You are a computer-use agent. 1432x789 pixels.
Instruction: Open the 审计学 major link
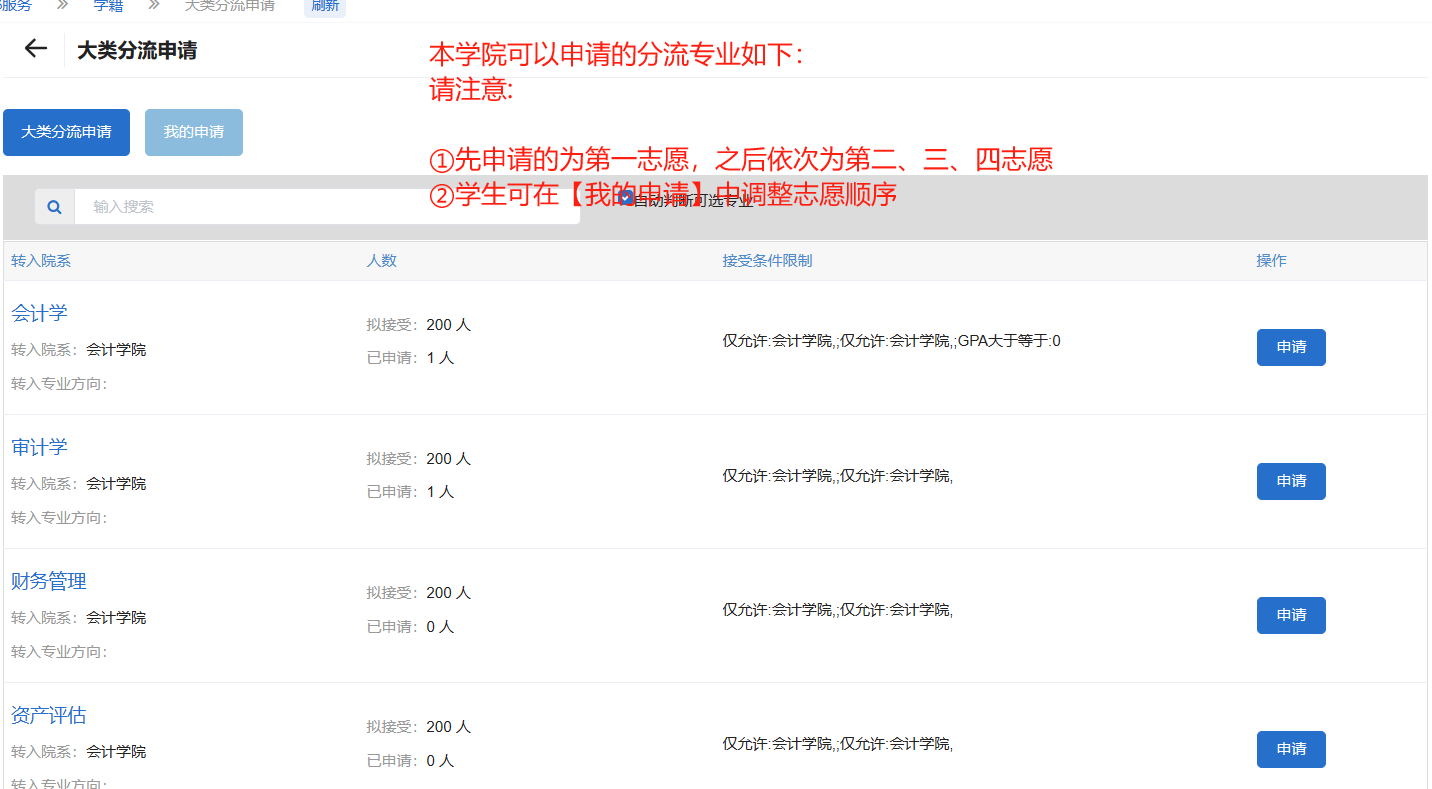[x=39, y=447]
